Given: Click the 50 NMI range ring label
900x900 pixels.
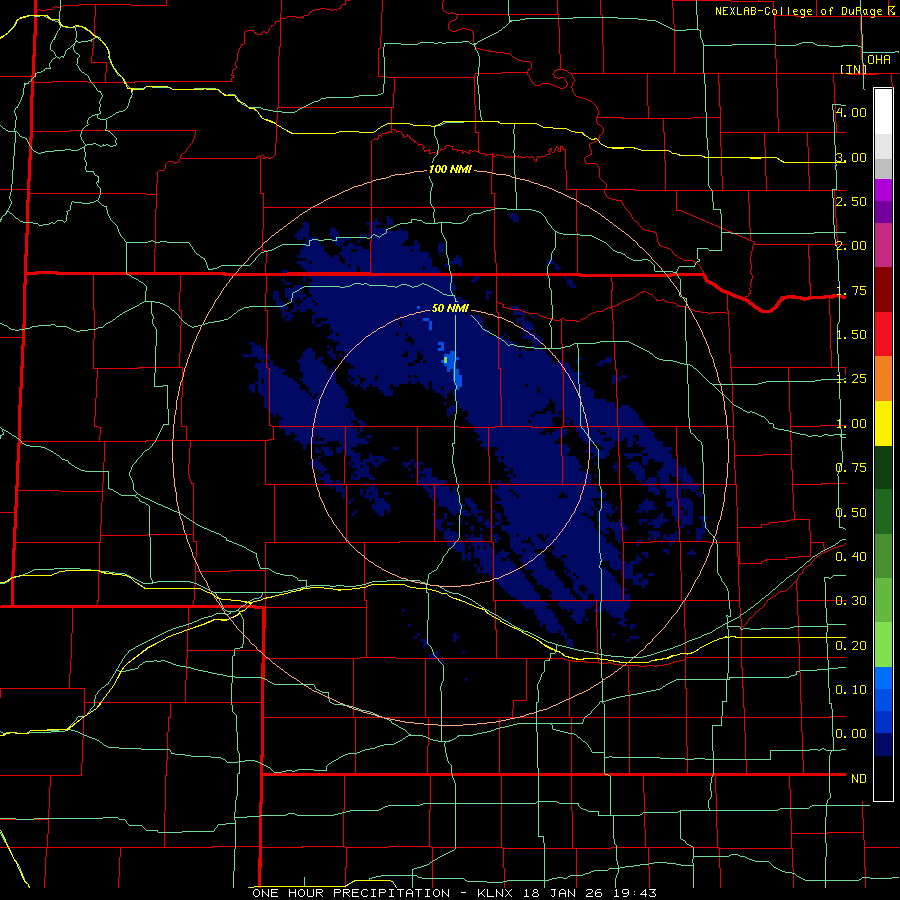Looking at the screenshot, I should (x=450, y=308).
